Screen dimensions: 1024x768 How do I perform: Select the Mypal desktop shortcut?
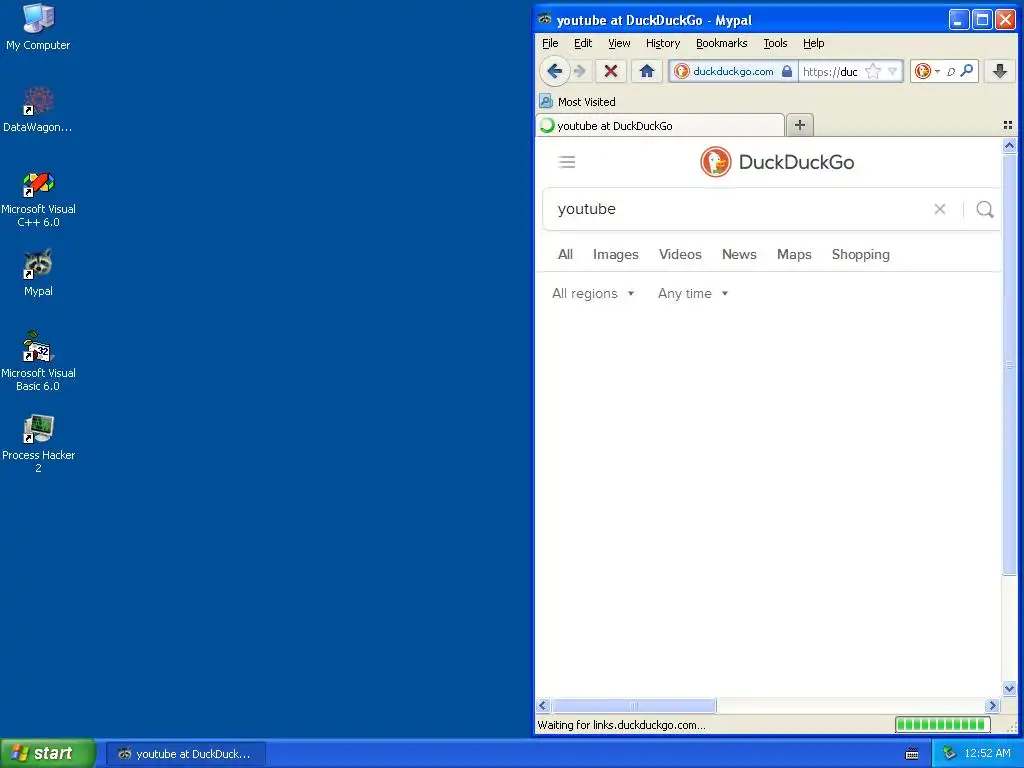pyautogui.click(x=38, y=273)
